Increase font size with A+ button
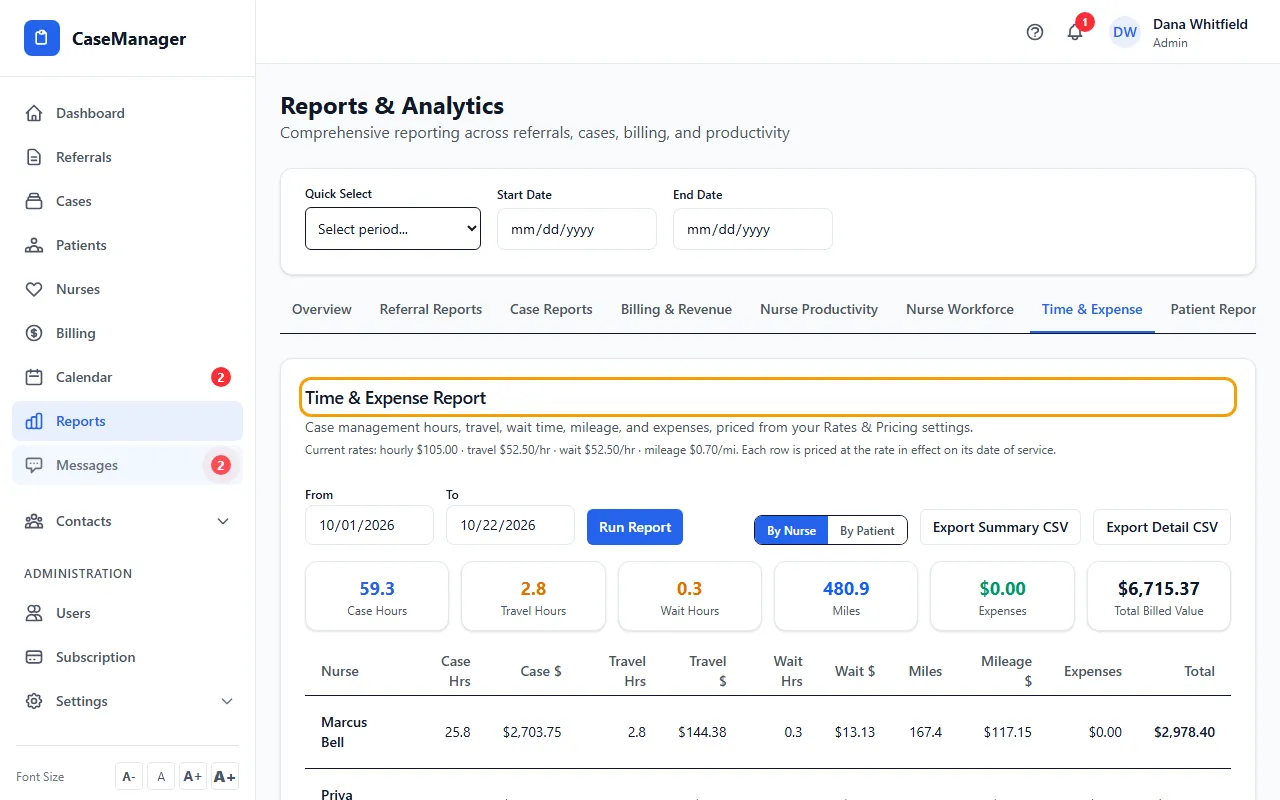The image size is (1280, 800). (x=192, y=777)
